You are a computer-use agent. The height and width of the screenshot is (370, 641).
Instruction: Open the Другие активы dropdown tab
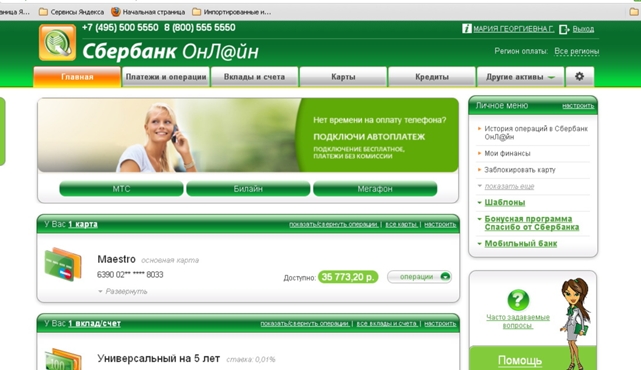coord(520,76)
